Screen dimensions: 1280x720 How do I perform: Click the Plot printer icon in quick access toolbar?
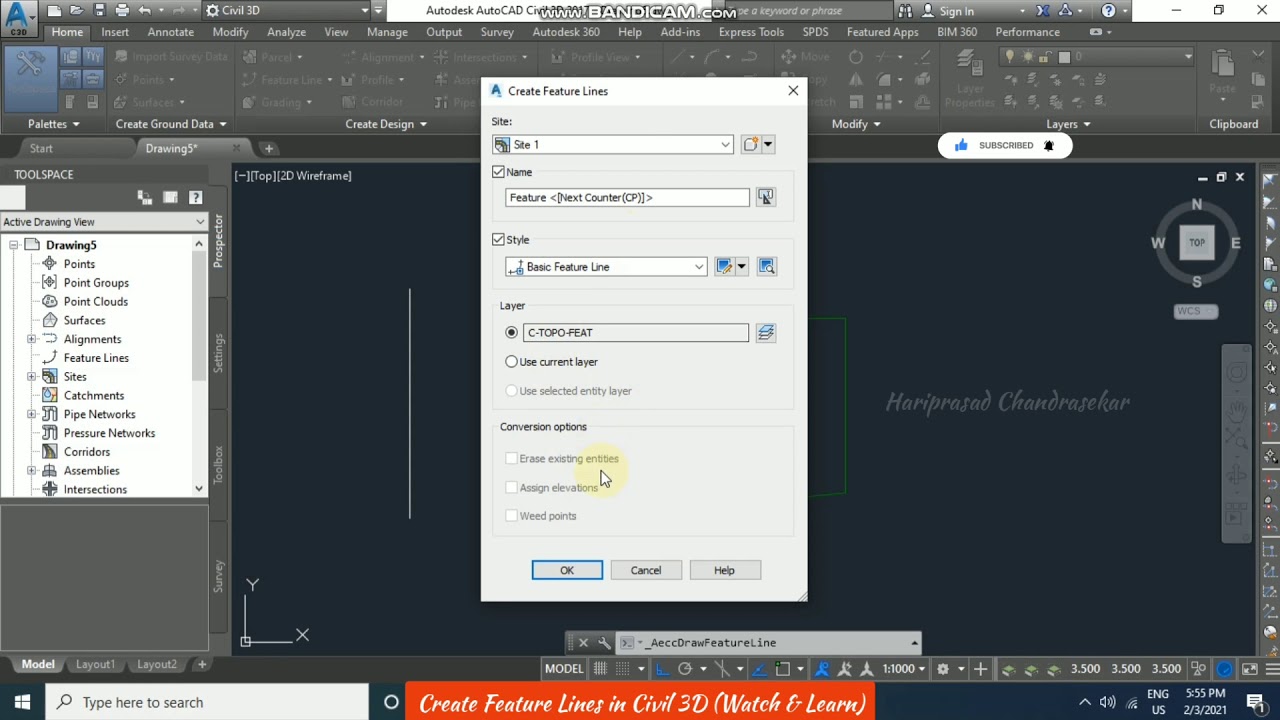tap(122, 11)
